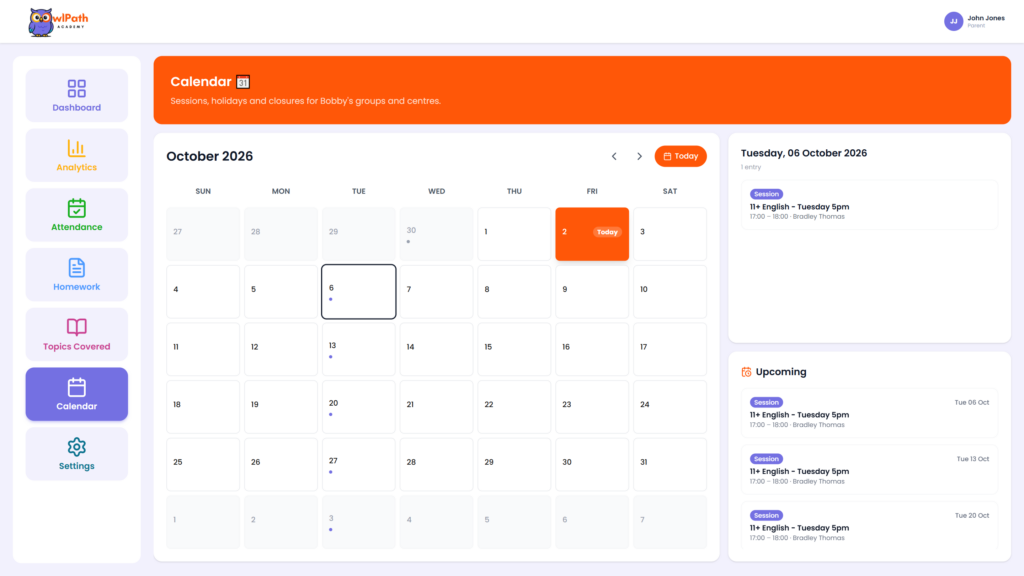Open the Attendance calendar-check icon
The image size is (1024, 576).
pos(76,208)
